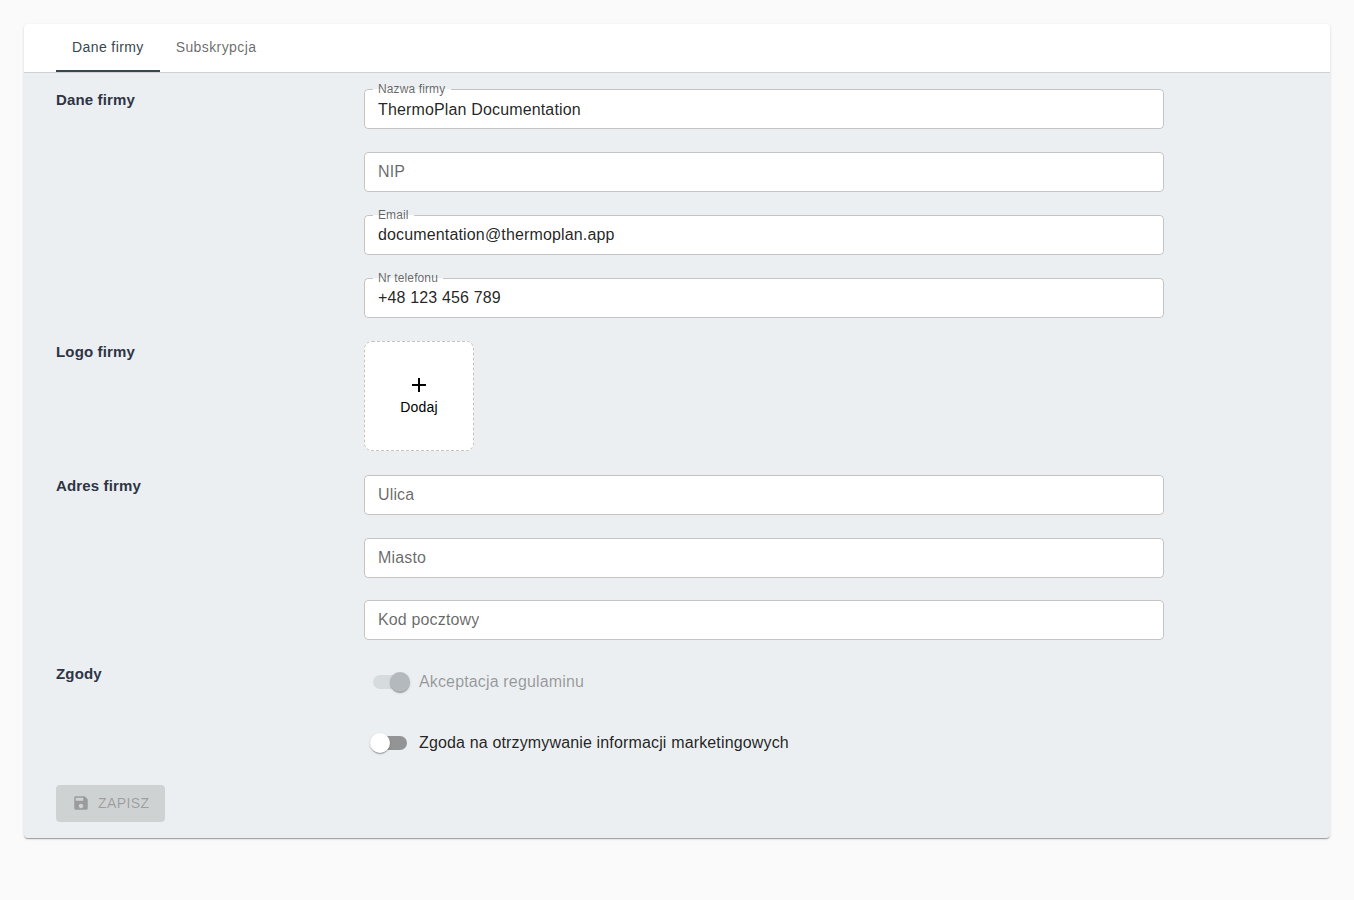
Task: Select the Dane firmy tab
Action: coord(108,47)
